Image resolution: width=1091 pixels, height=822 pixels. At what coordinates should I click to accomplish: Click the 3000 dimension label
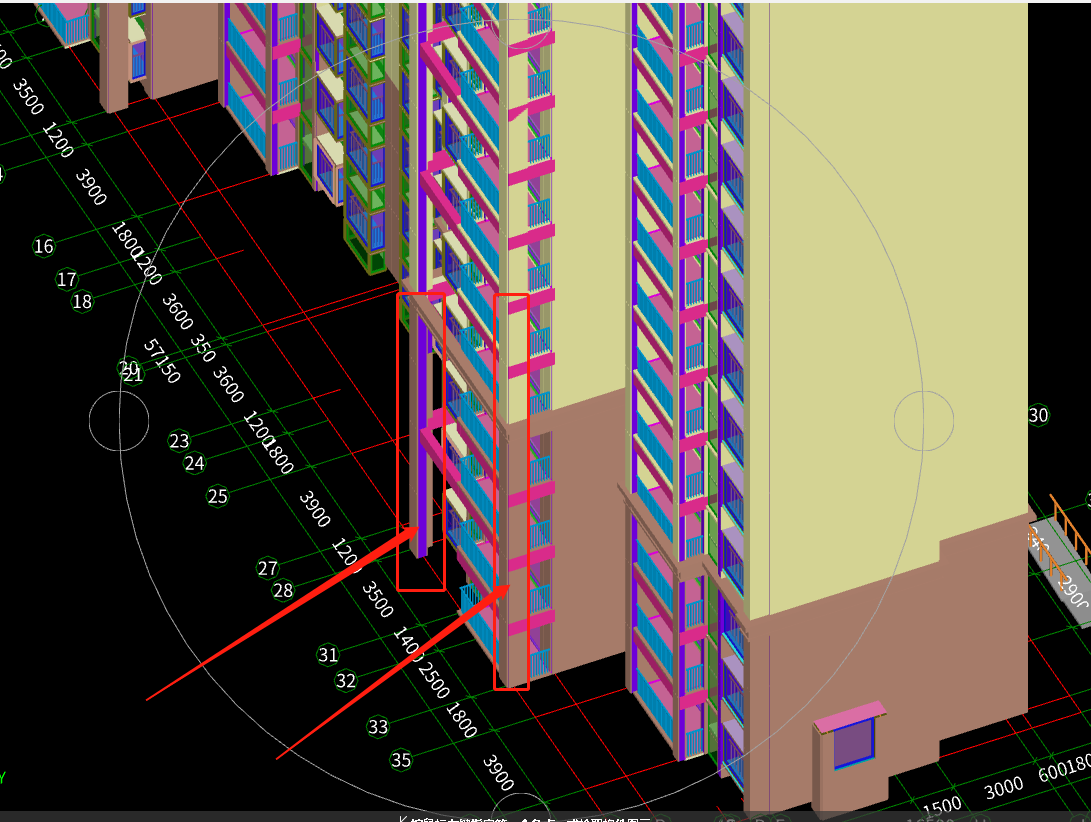pos(1003,789)
